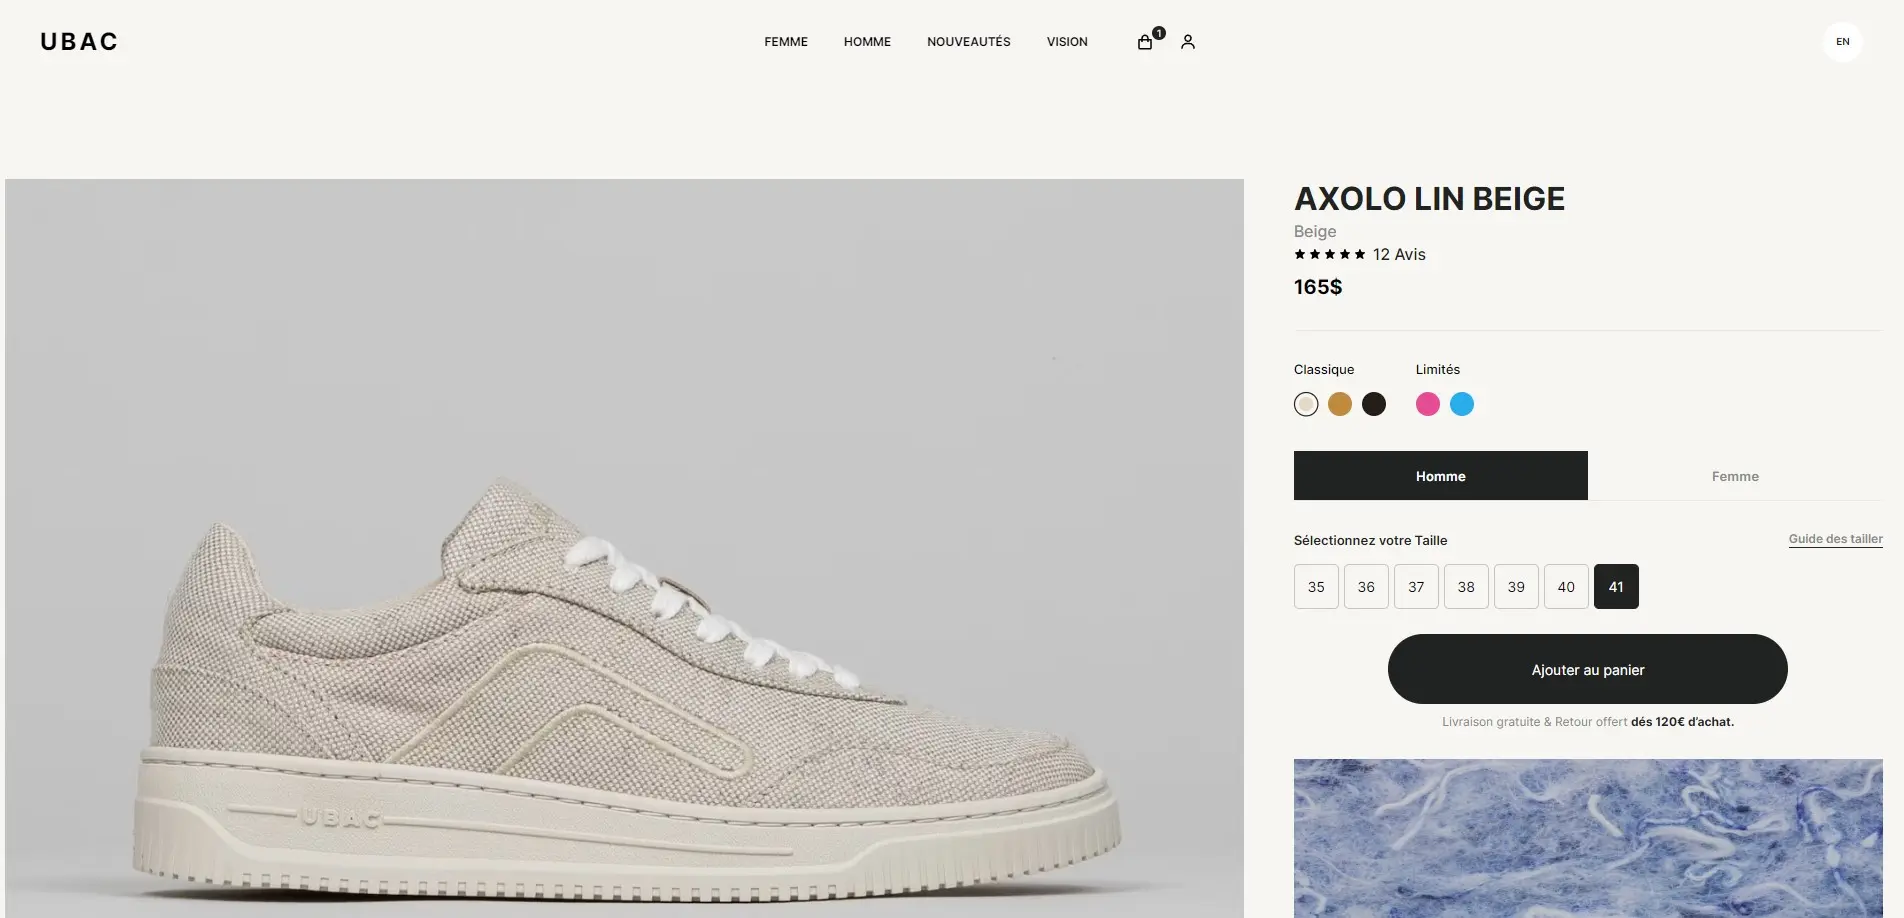Select size 38
The image size is (1904, 918).
click(x=1466, y=587)
